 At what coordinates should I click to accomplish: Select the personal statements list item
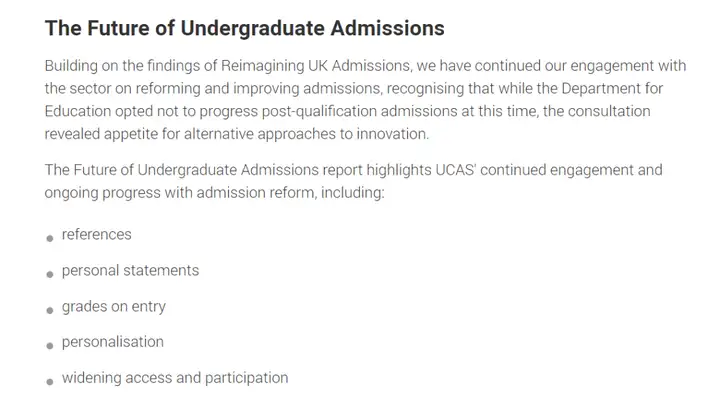pyautogui.click(x=130, y=271)
